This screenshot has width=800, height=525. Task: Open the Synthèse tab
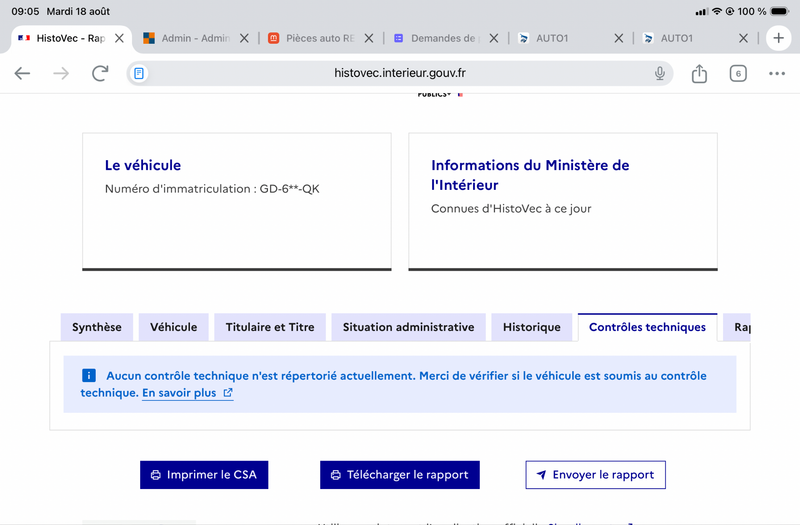(96, 327)
